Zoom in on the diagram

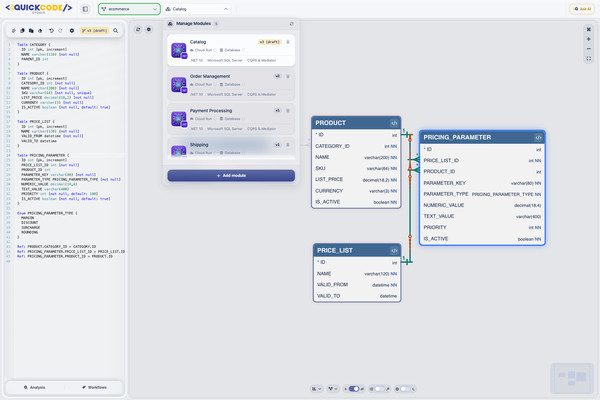[589, 39]
